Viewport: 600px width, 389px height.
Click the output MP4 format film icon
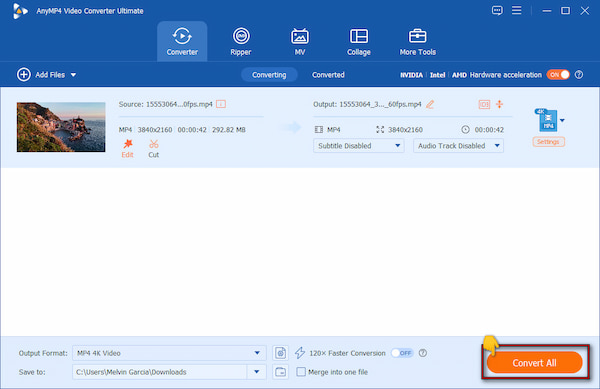[318, 130]
